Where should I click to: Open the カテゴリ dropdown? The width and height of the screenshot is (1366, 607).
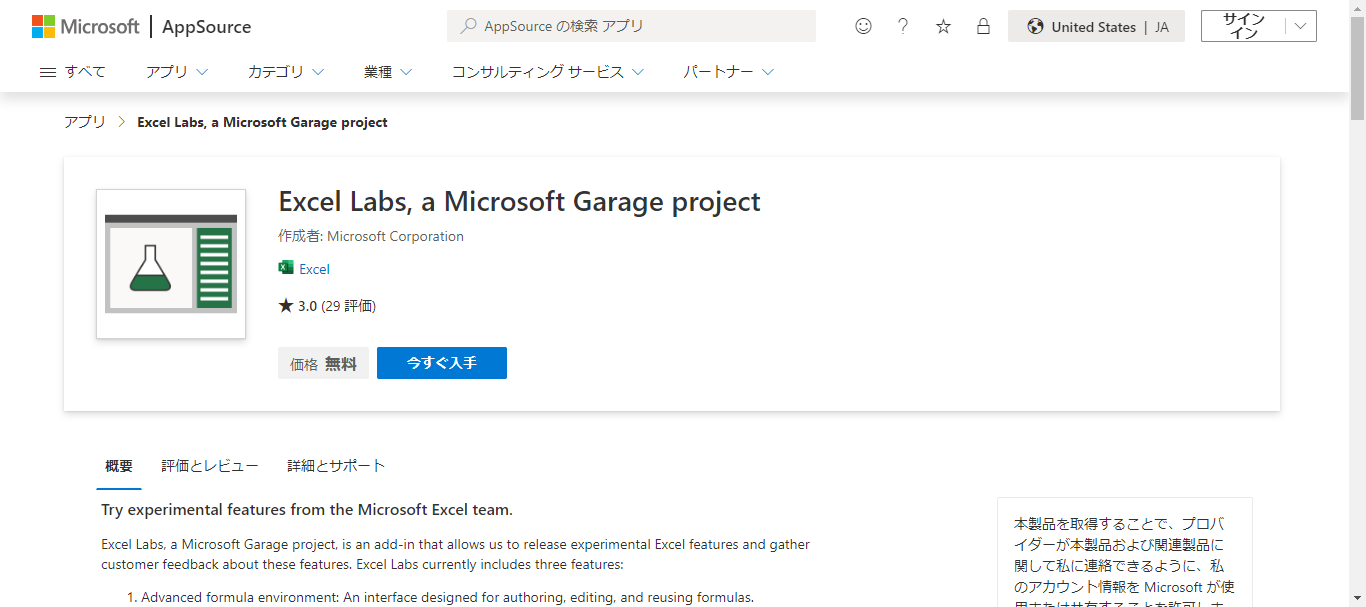(285, 71)
